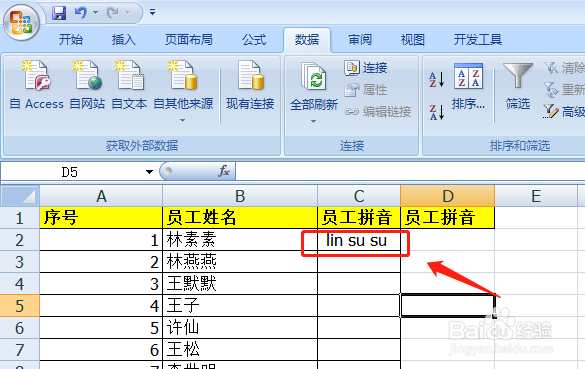Customize Quick Access Toolbar dropdown
This screenshot has width=585, height=369.
(x=152, y=12)
